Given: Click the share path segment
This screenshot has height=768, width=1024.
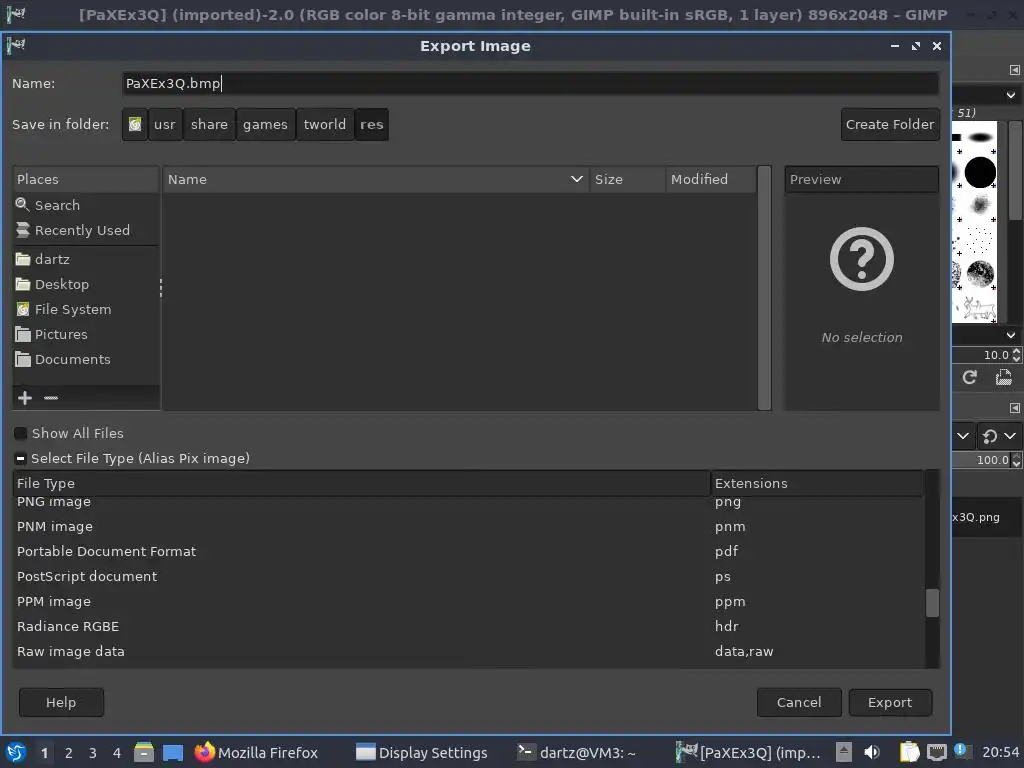Looking at the screenshot, I should pos(209,124).
